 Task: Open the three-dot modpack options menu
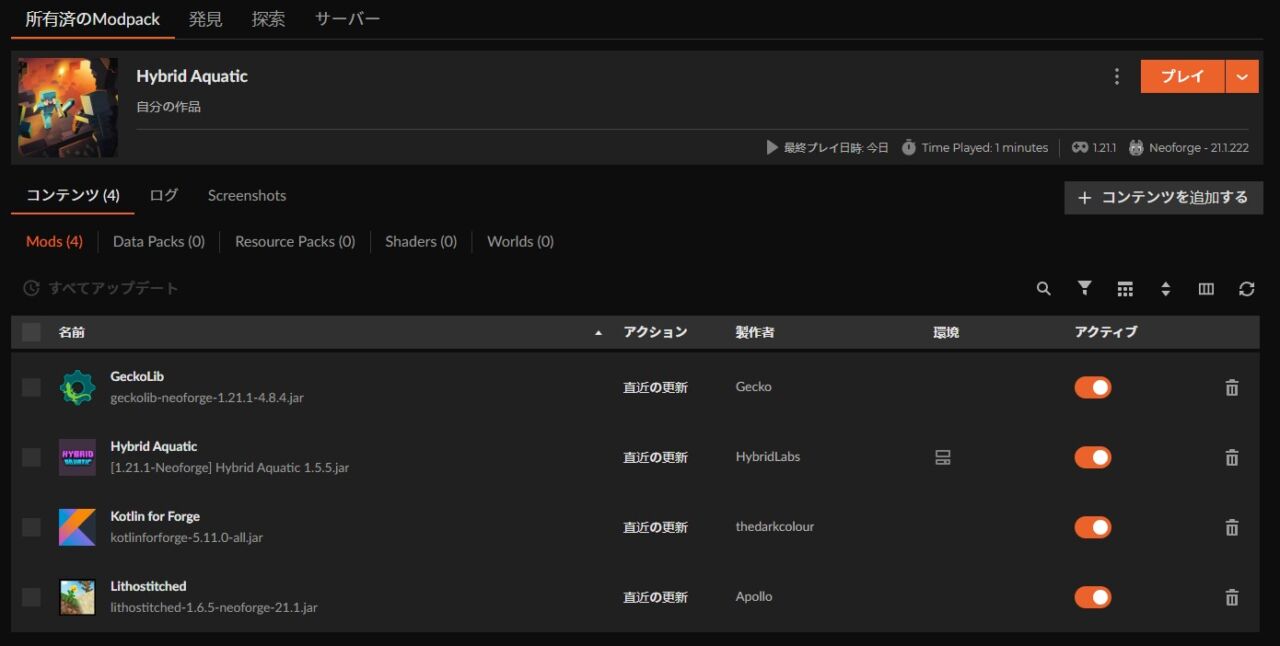[x=1117, y=76]
